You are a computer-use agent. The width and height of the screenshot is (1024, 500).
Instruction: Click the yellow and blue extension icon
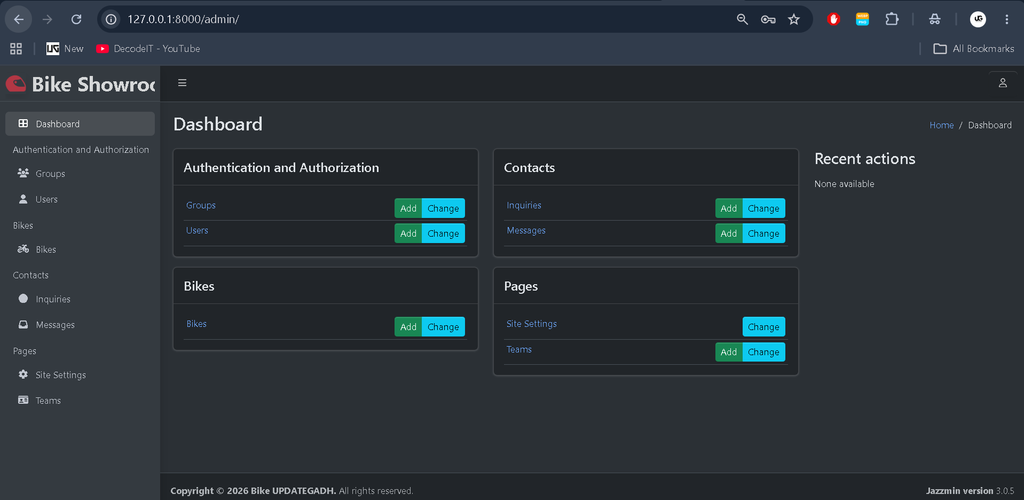click(863, 20)
